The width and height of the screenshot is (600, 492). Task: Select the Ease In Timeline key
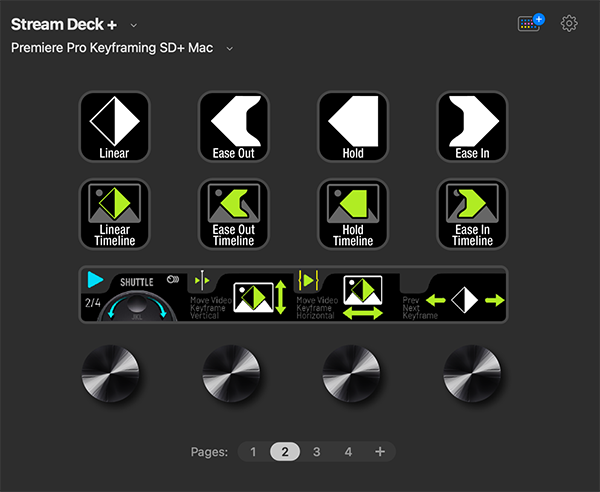472,214
